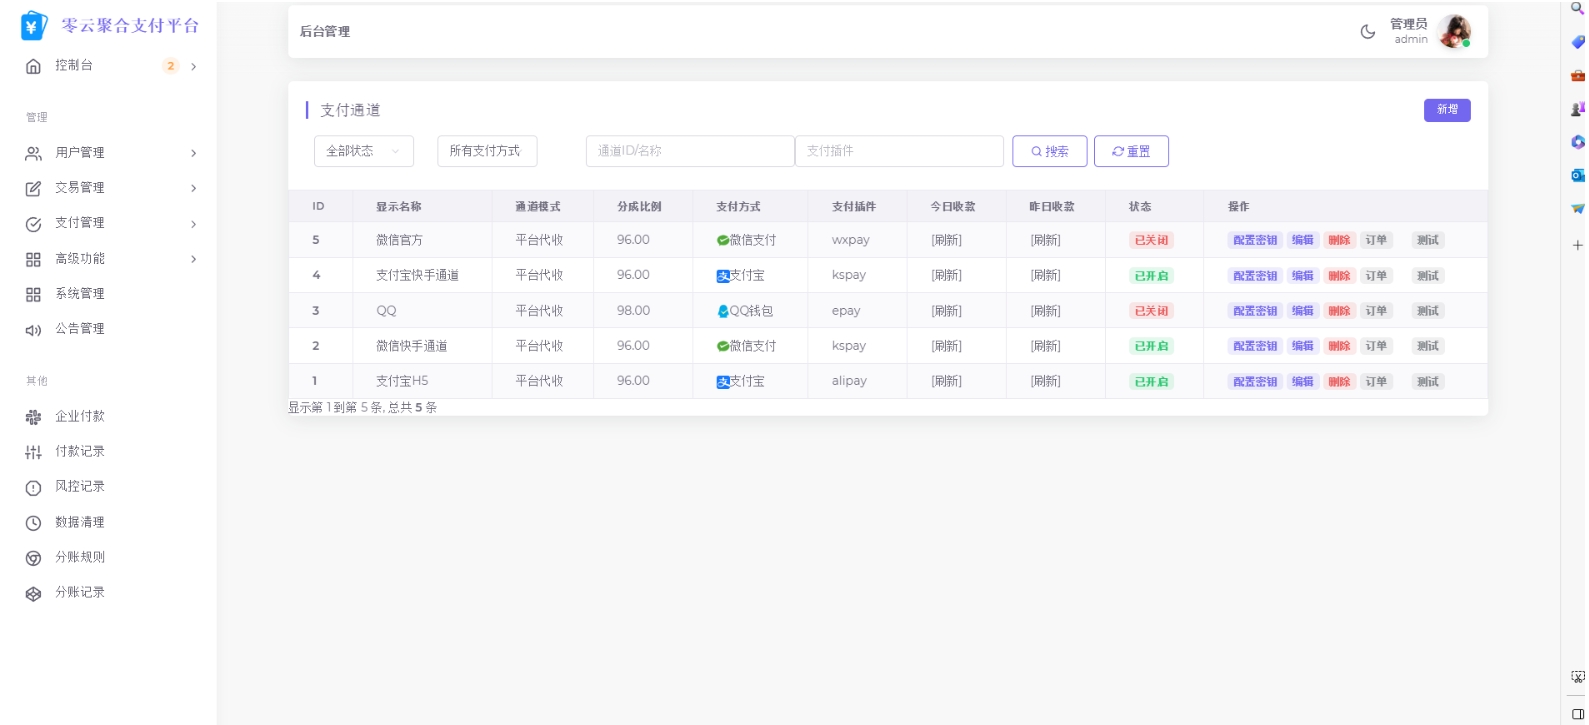
Task: Open 系统管理 in sidebar menu
Action: click(80, 294)
